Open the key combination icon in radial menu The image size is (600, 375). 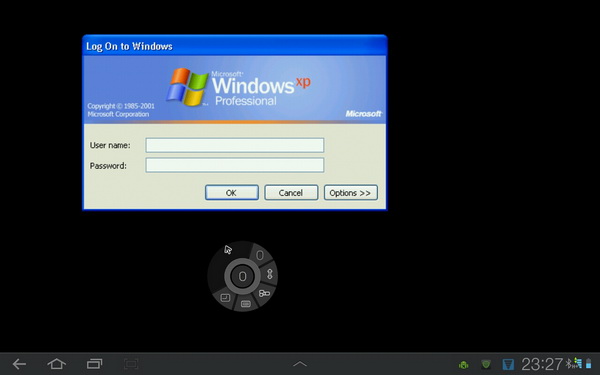pos(264,293)
